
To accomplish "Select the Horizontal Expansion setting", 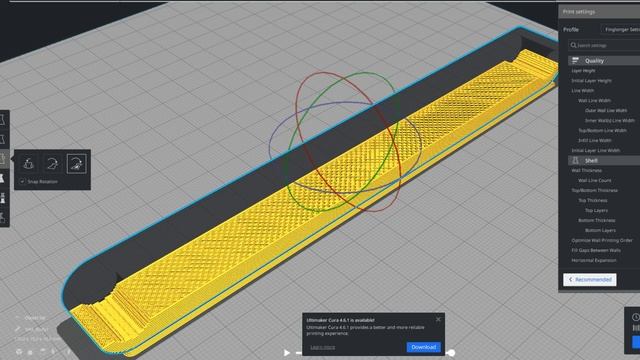I will tap(594, 260).
